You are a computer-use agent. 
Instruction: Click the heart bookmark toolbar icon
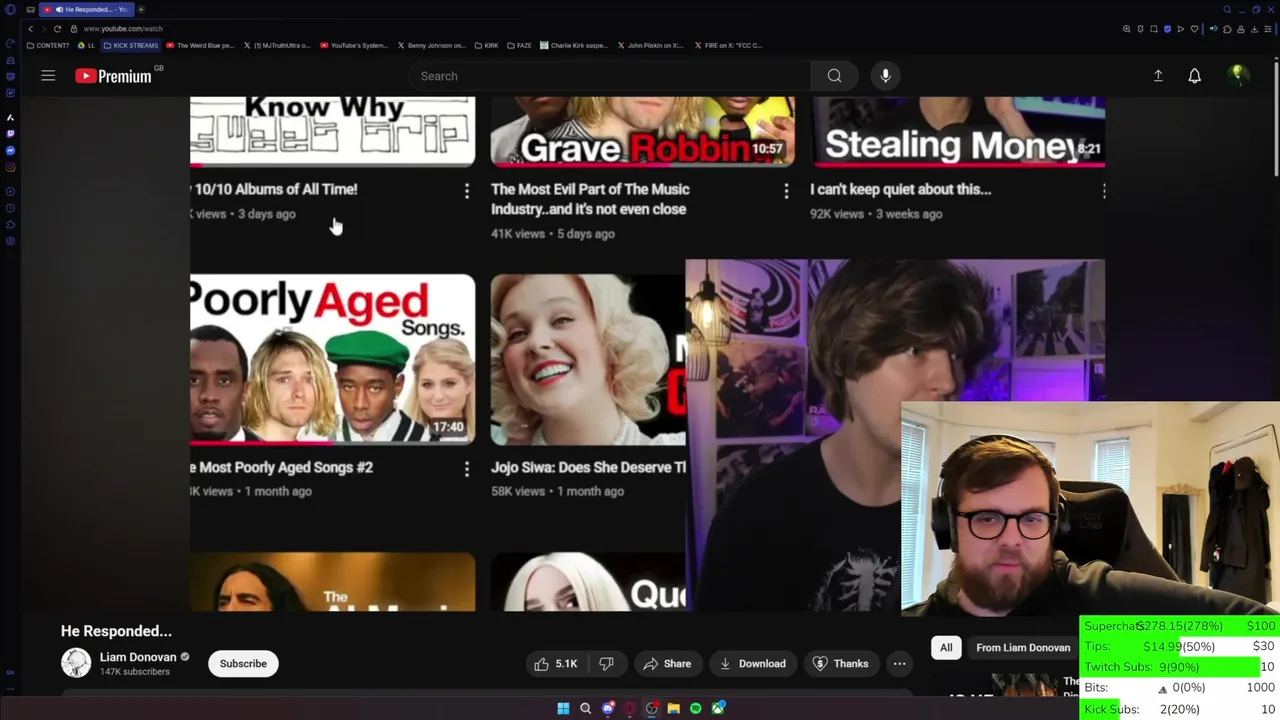click(1193, 29)
